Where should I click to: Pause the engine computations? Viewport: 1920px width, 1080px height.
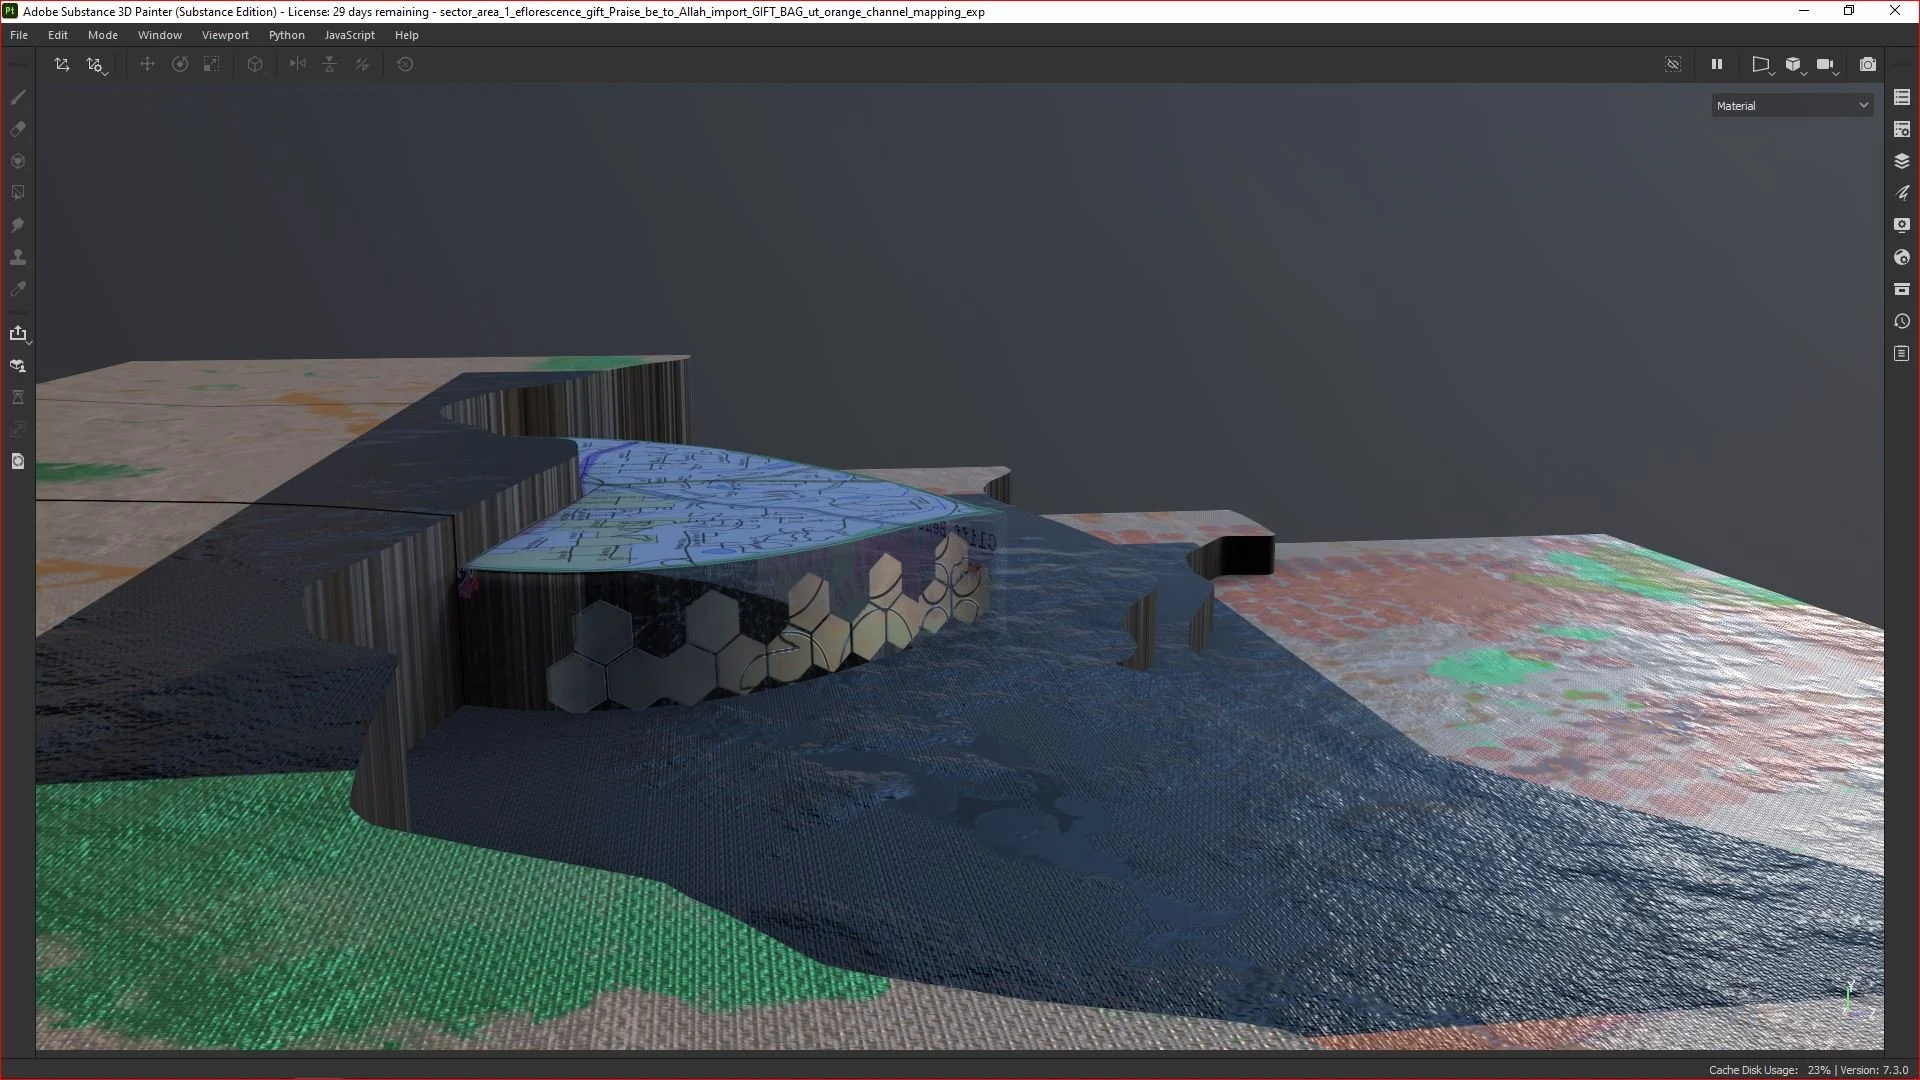click(1717, 64)
